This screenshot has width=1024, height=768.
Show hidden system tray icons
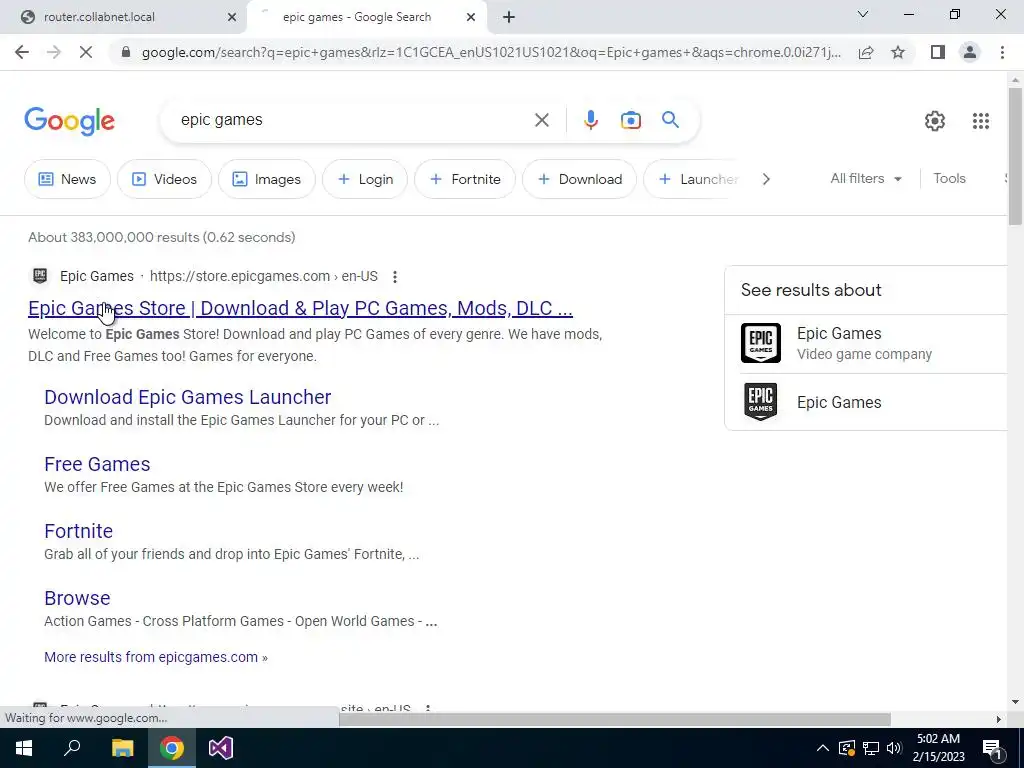click(823, 748)
